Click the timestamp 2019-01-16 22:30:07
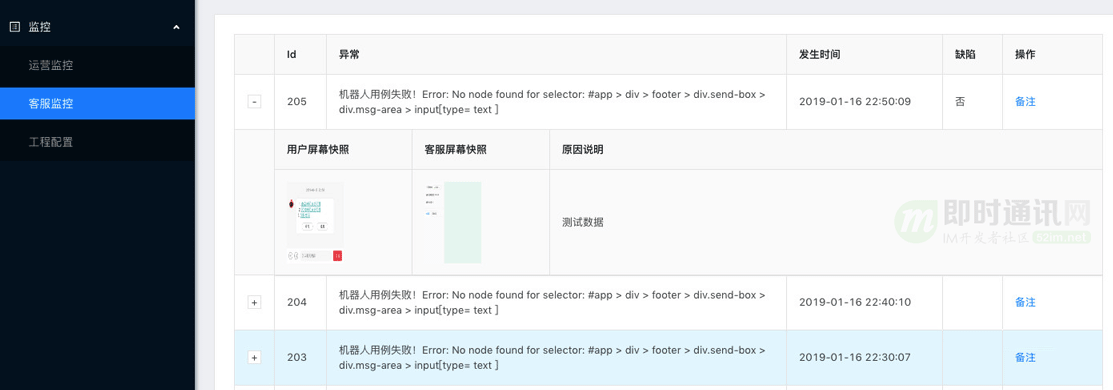1113x390 pixels. click(855, 357)
